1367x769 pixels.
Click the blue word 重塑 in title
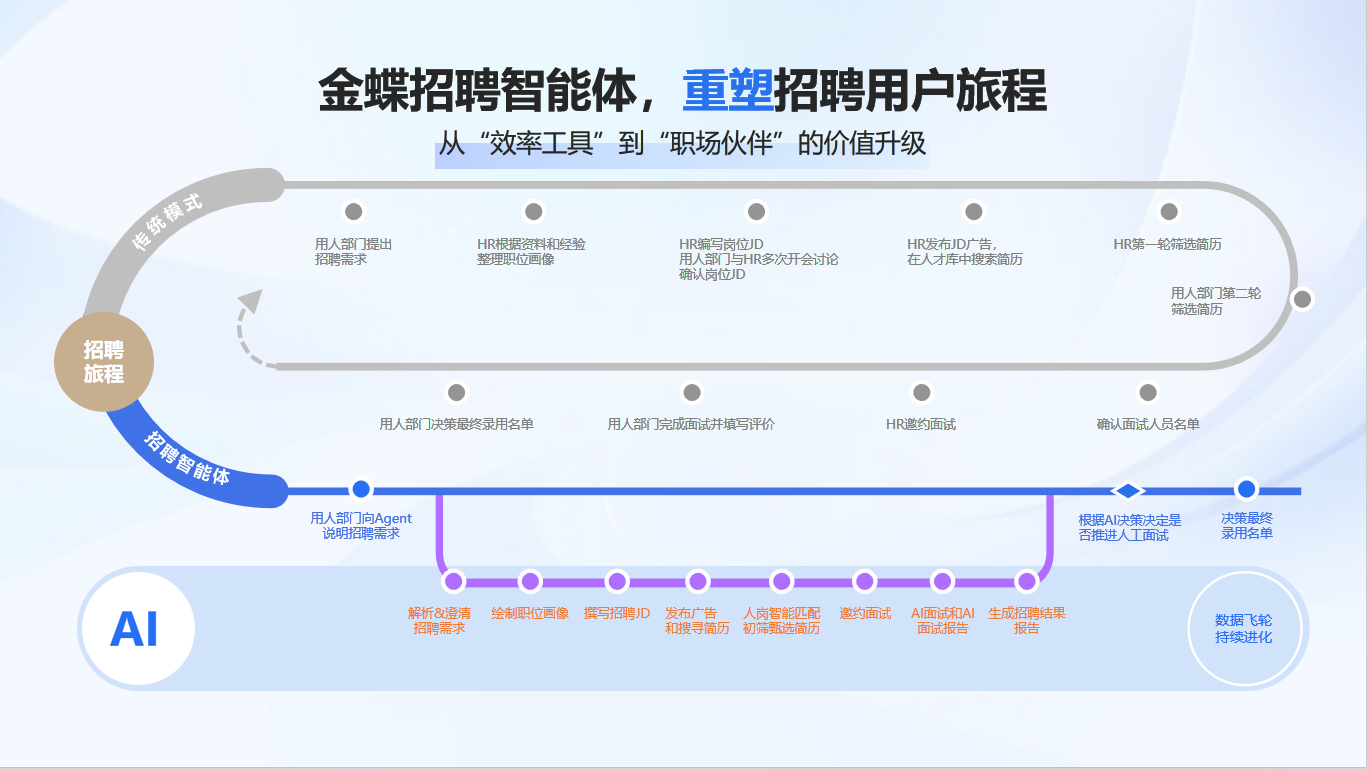(x=728, y=91)
